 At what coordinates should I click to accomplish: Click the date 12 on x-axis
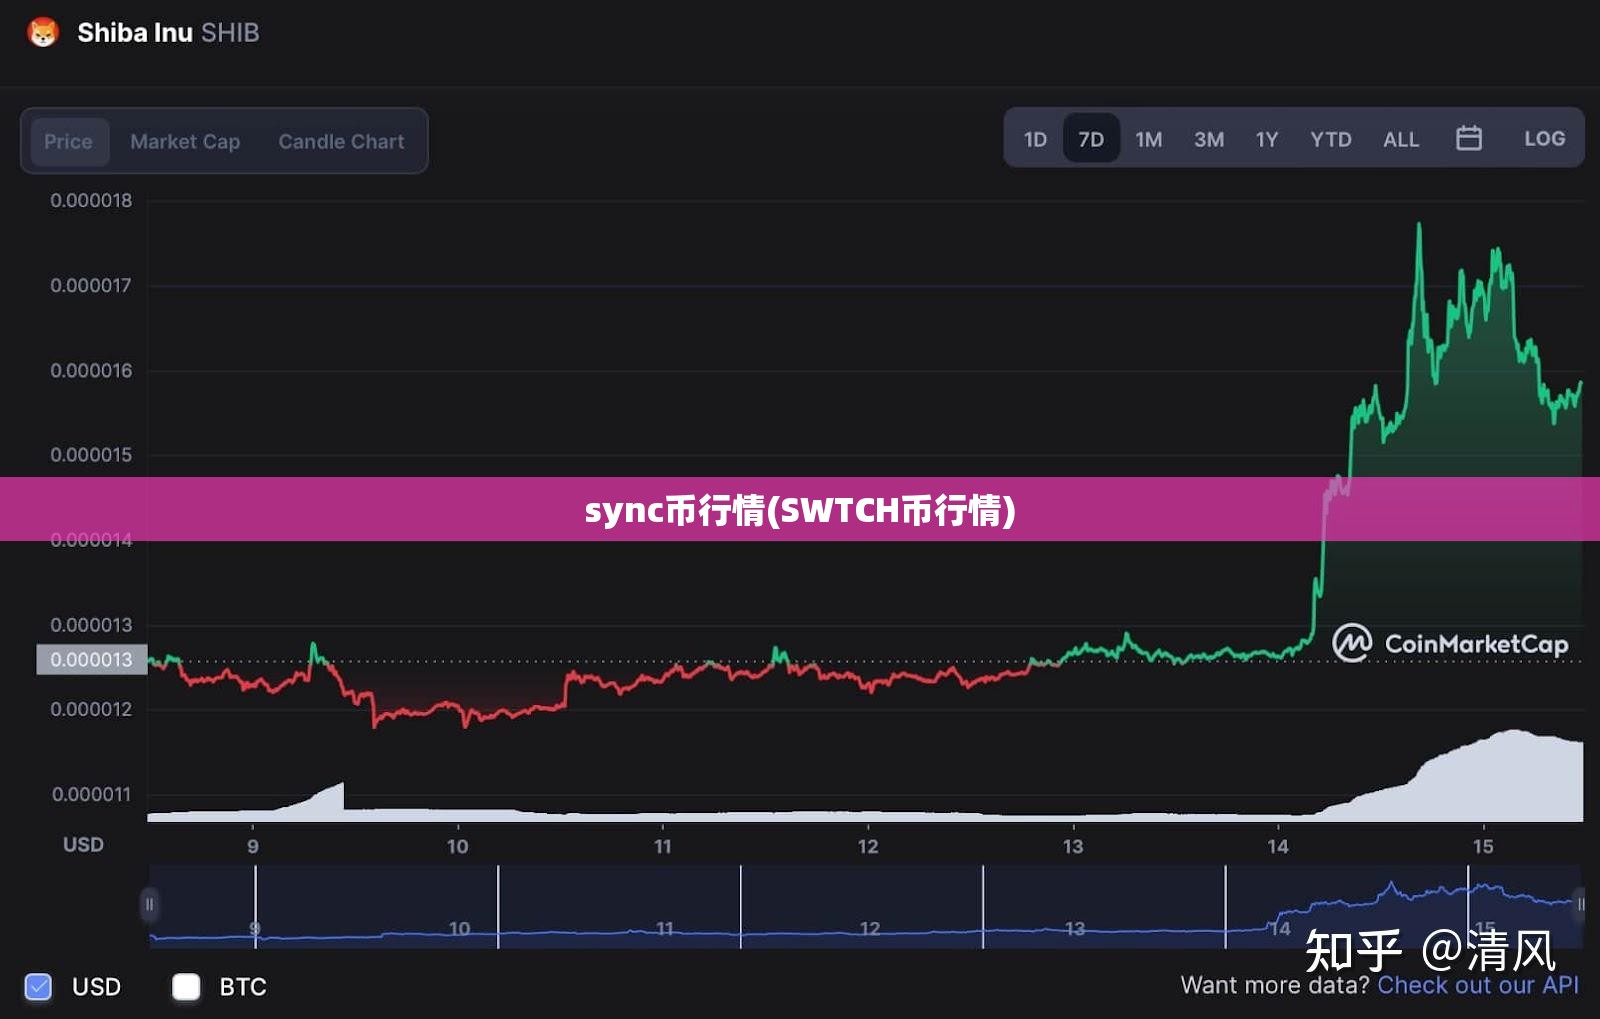click(868, 846)
